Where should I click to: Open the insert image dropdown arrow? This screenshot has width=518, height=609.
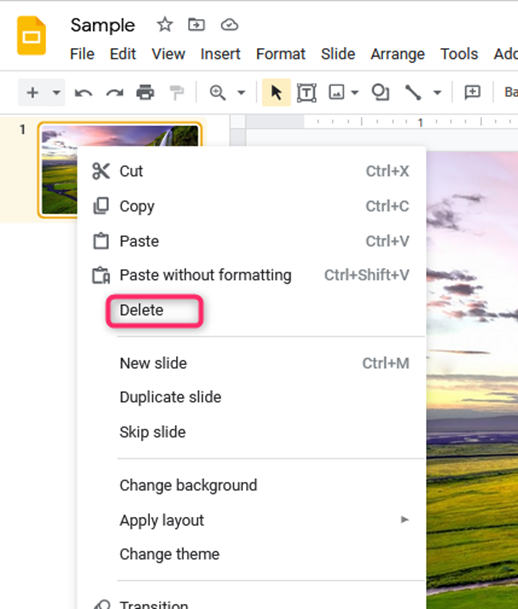coord(355,93)
